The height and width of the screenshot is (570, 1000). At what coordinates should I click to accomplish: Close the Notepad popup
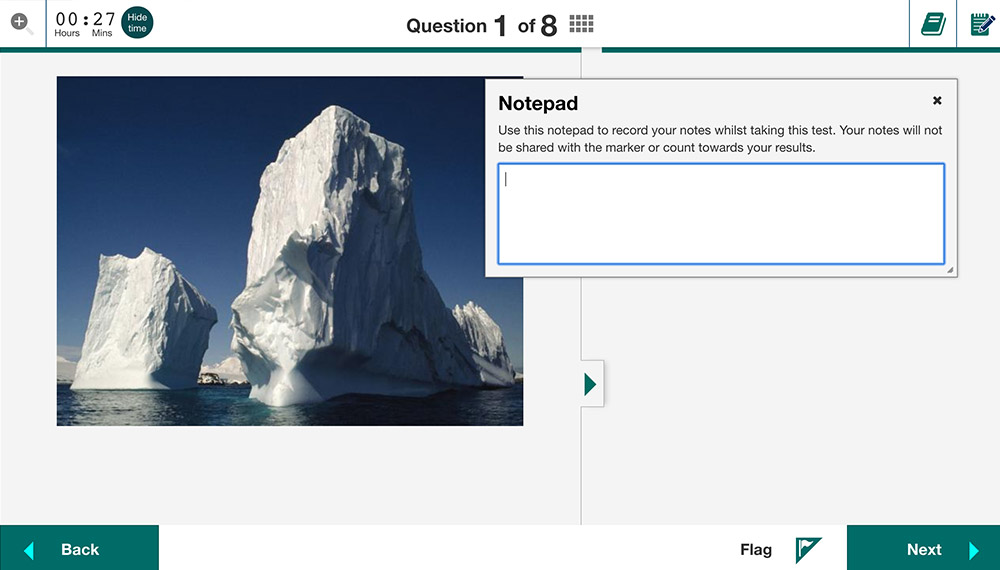pos(937,100)
